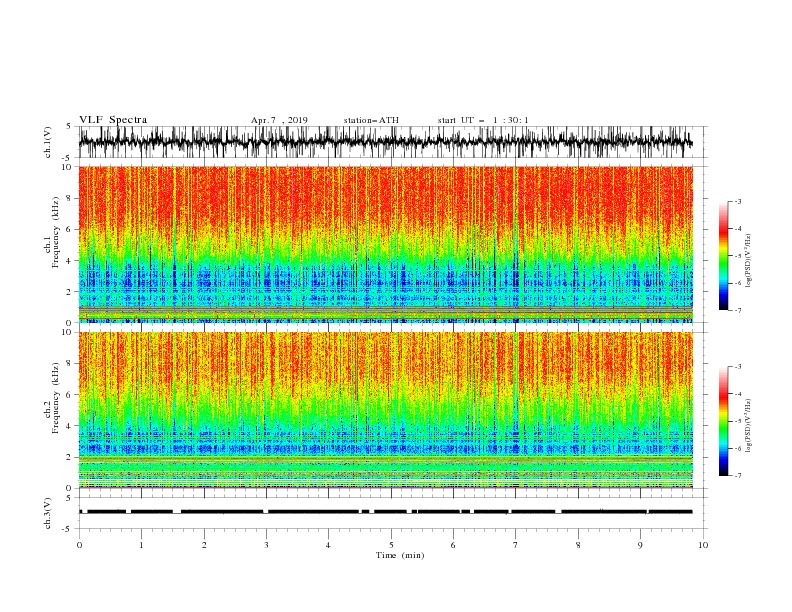Click the "-4" label on the ch.2 colorbar

(737, 394)
